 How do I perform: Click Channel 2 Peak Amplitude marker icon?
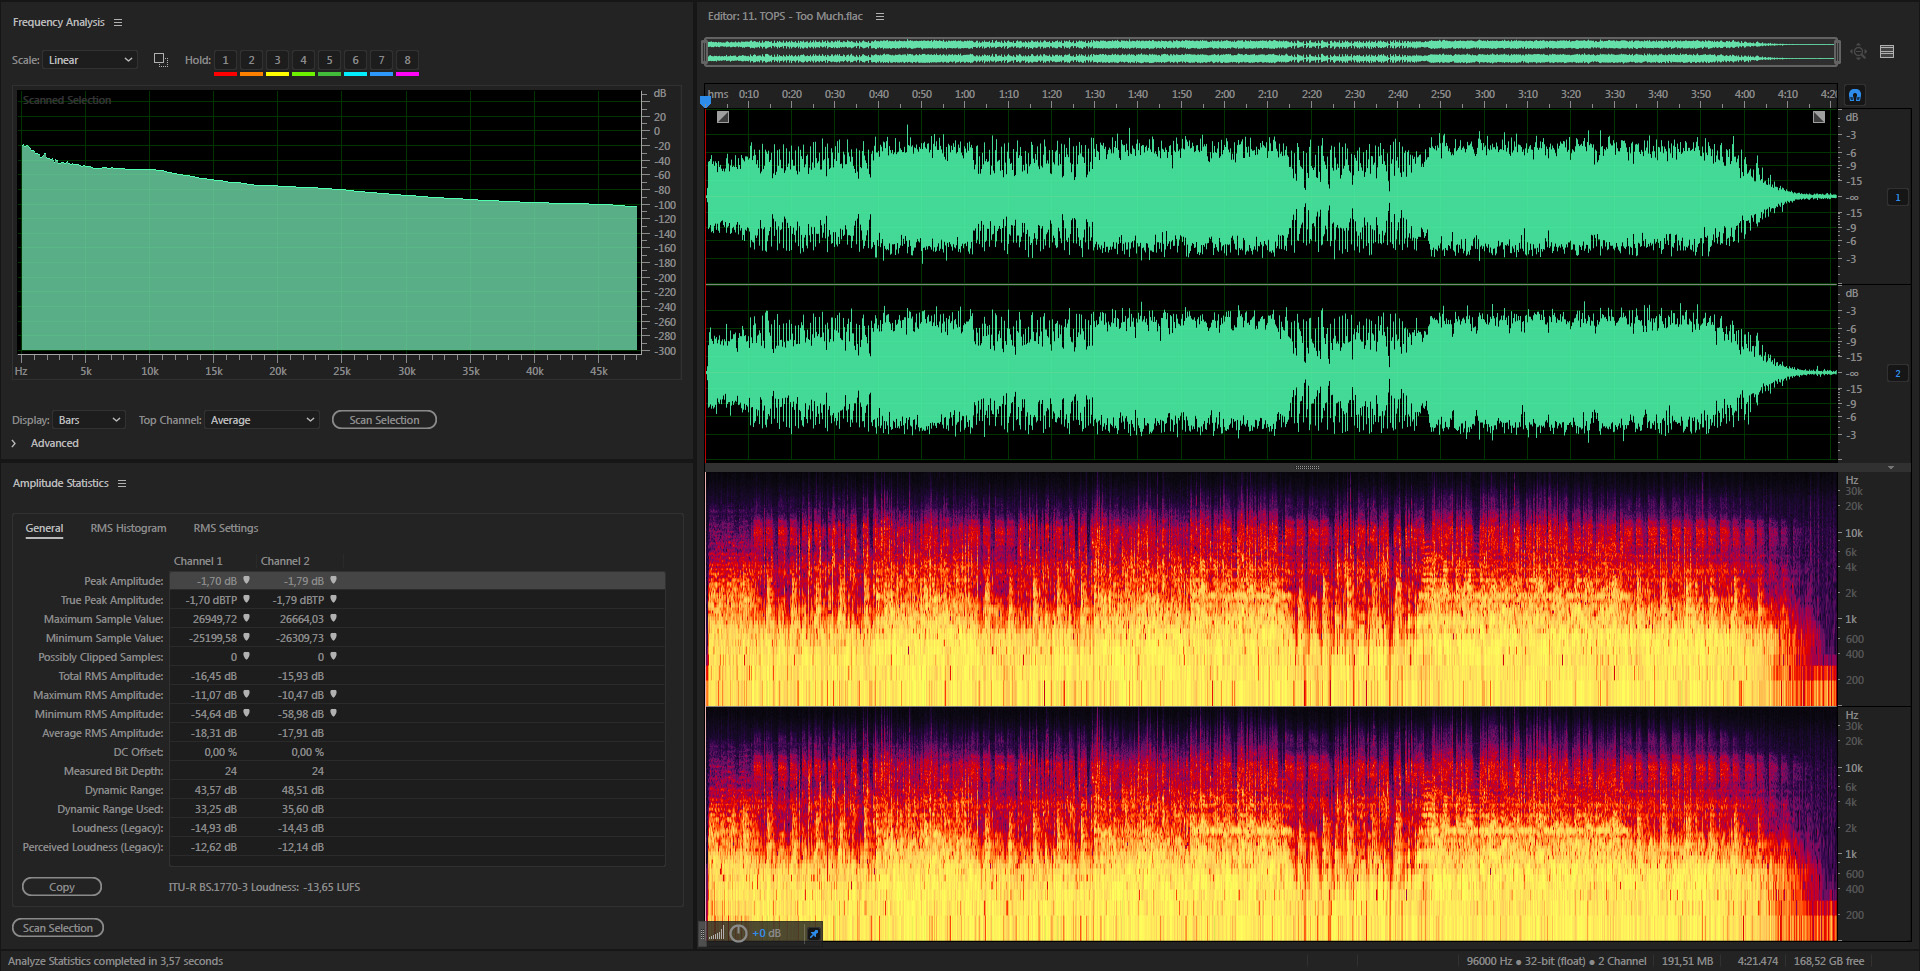point(333,580)
